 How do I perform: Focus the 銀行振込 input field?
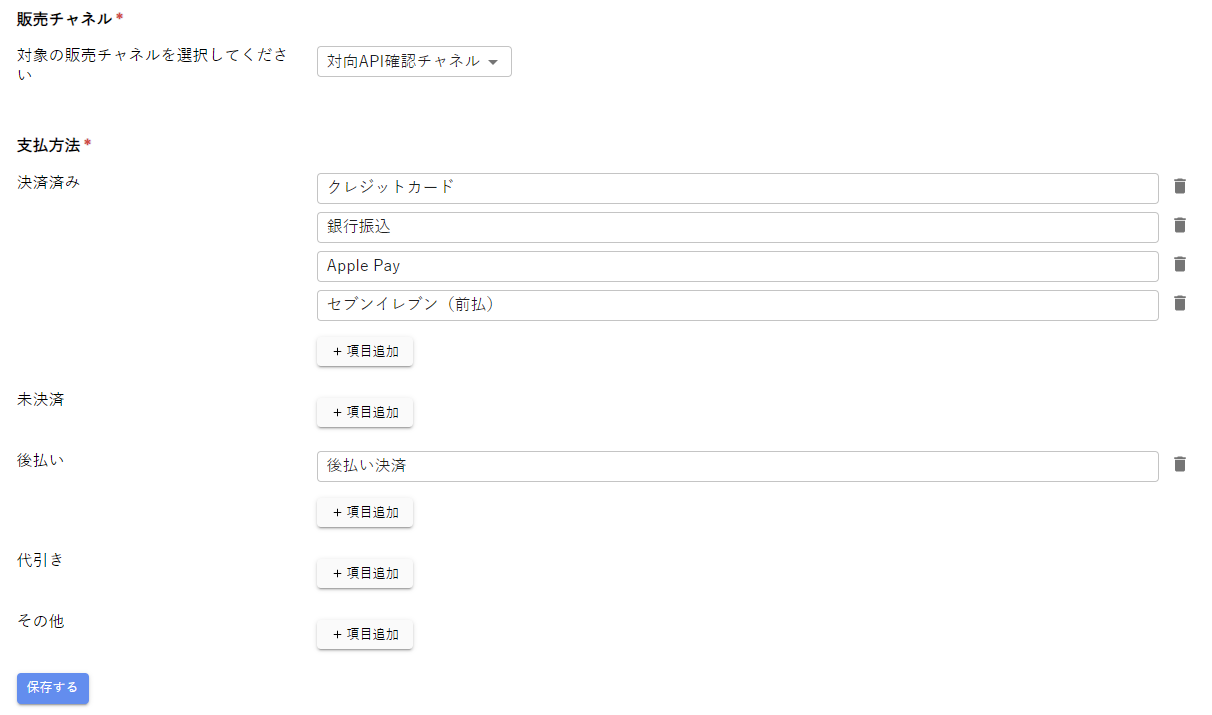[738, 227]
